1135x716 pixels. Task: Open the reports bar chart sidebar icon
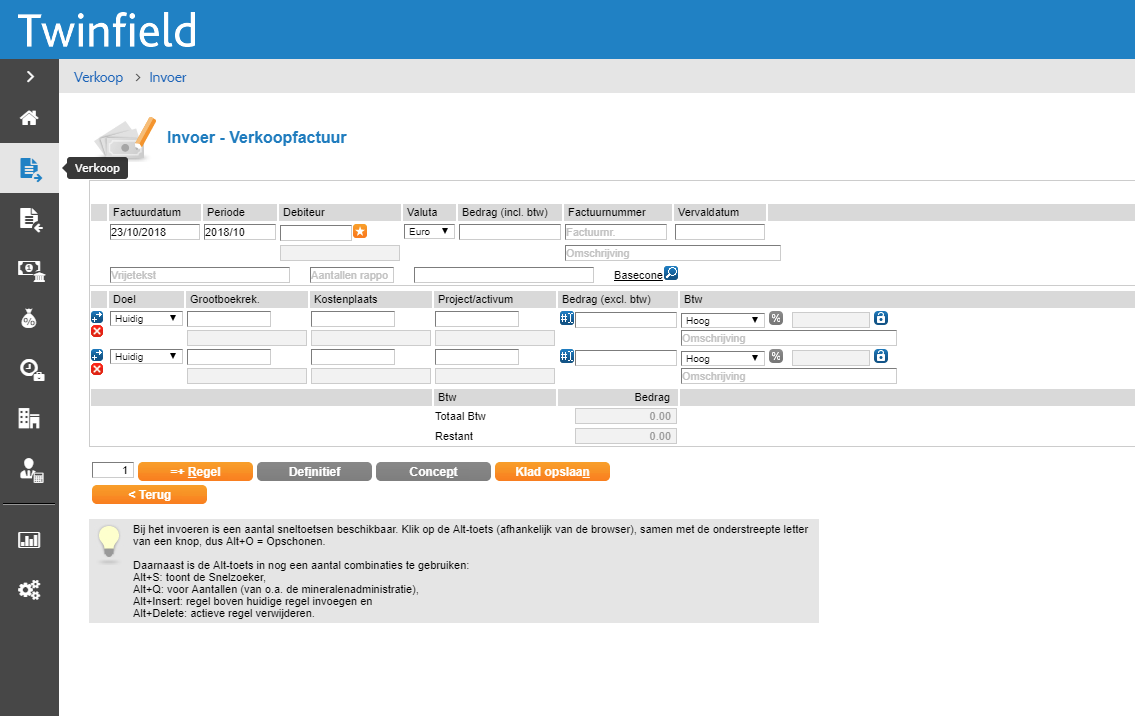(29, 540)
